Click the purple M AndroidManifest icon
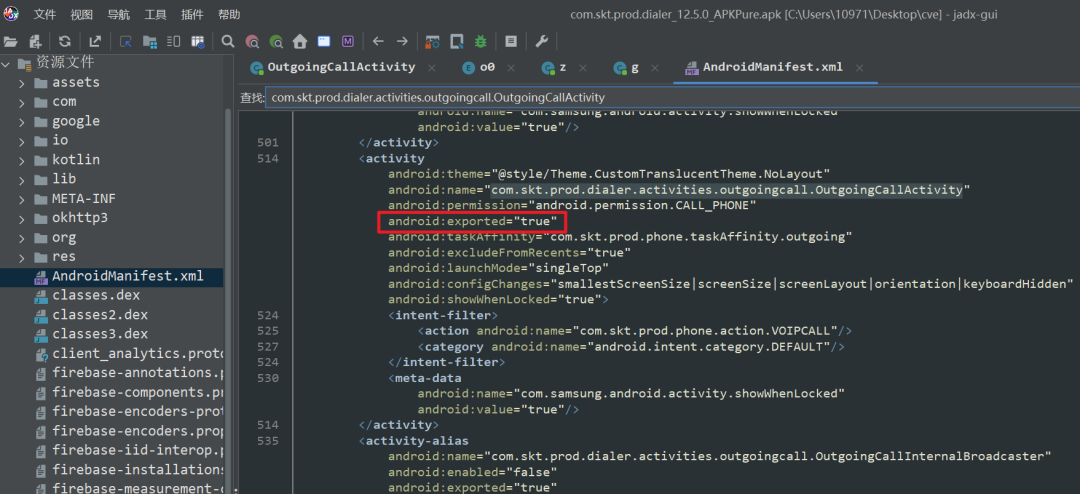 coord(348,41)
